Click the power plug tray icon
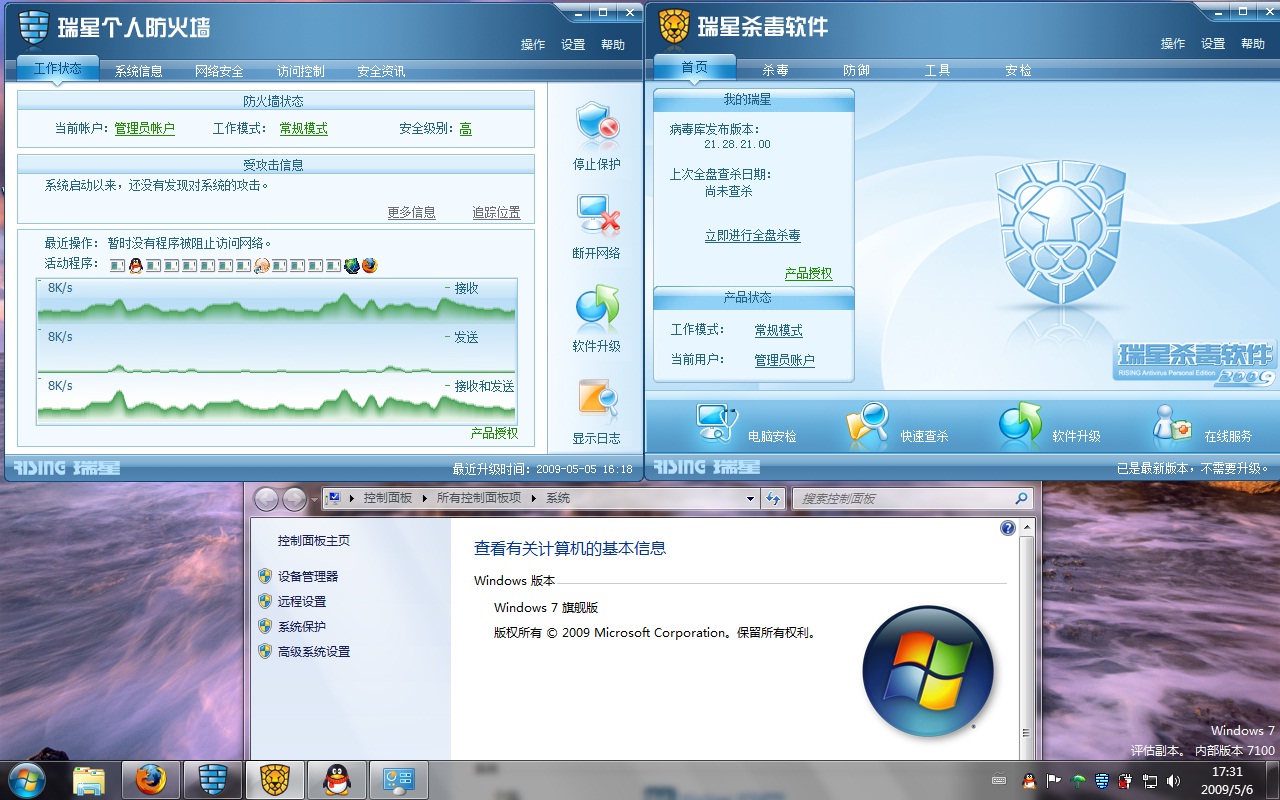This screenshot has width=1280, height=800. coord(1125,780)
